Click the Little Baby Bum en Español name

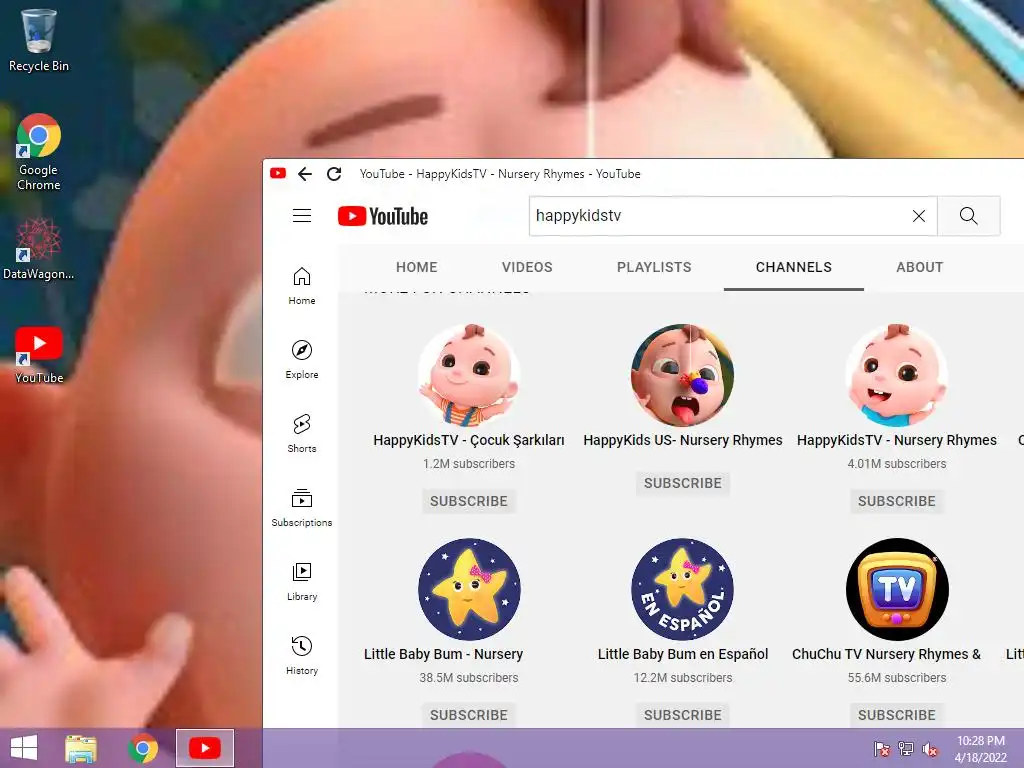[682, 654]
